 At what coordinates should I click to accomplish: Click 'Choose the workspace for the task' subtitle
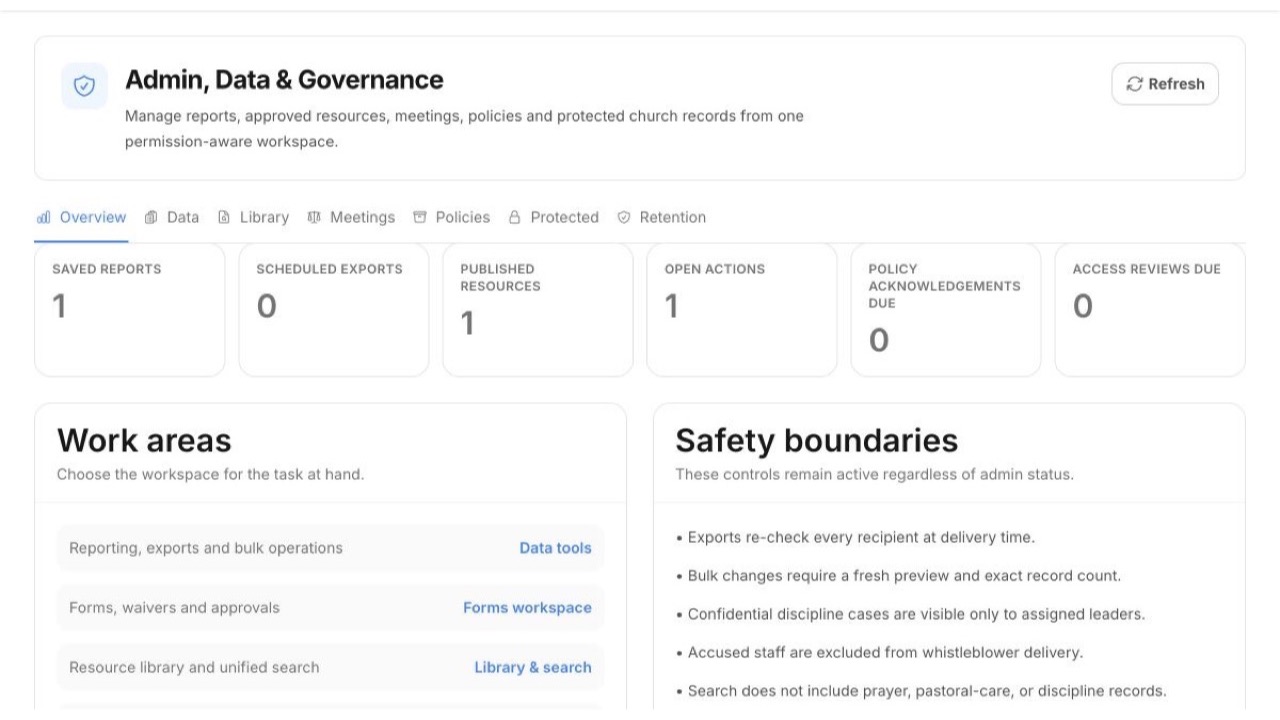click(x=210, y=474)
